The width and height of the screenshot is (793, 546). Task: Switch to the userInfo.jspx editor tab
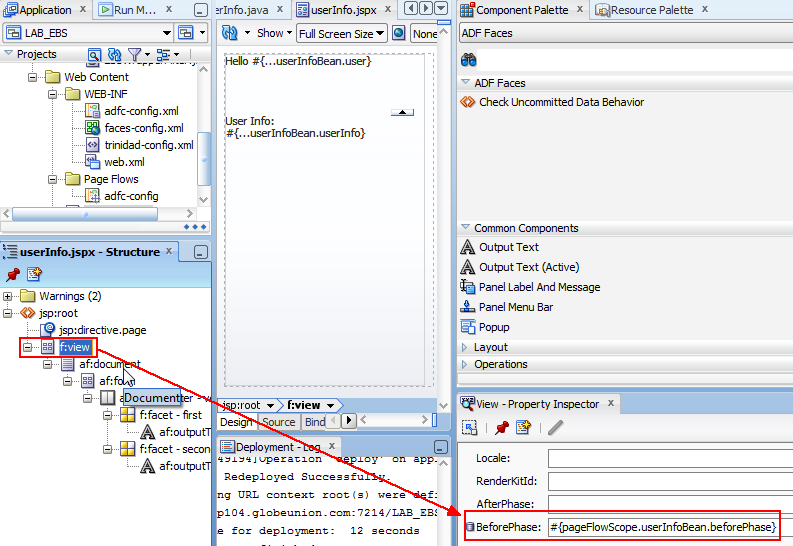344,10
